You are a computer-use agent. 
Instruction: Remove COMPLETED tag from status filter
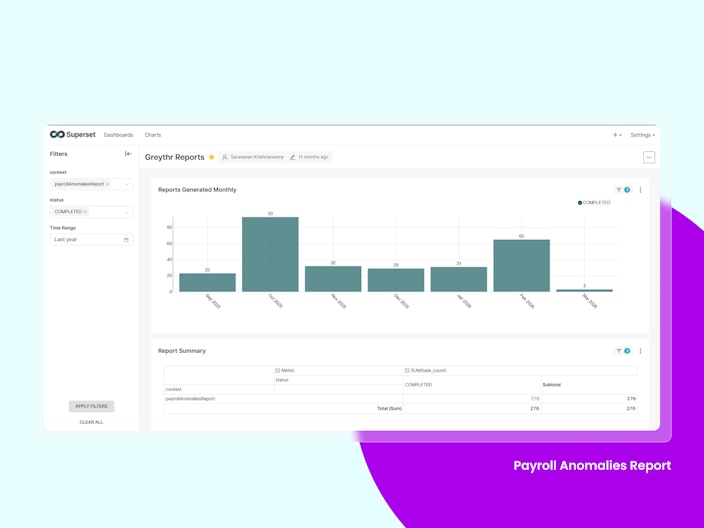point(85,211)
